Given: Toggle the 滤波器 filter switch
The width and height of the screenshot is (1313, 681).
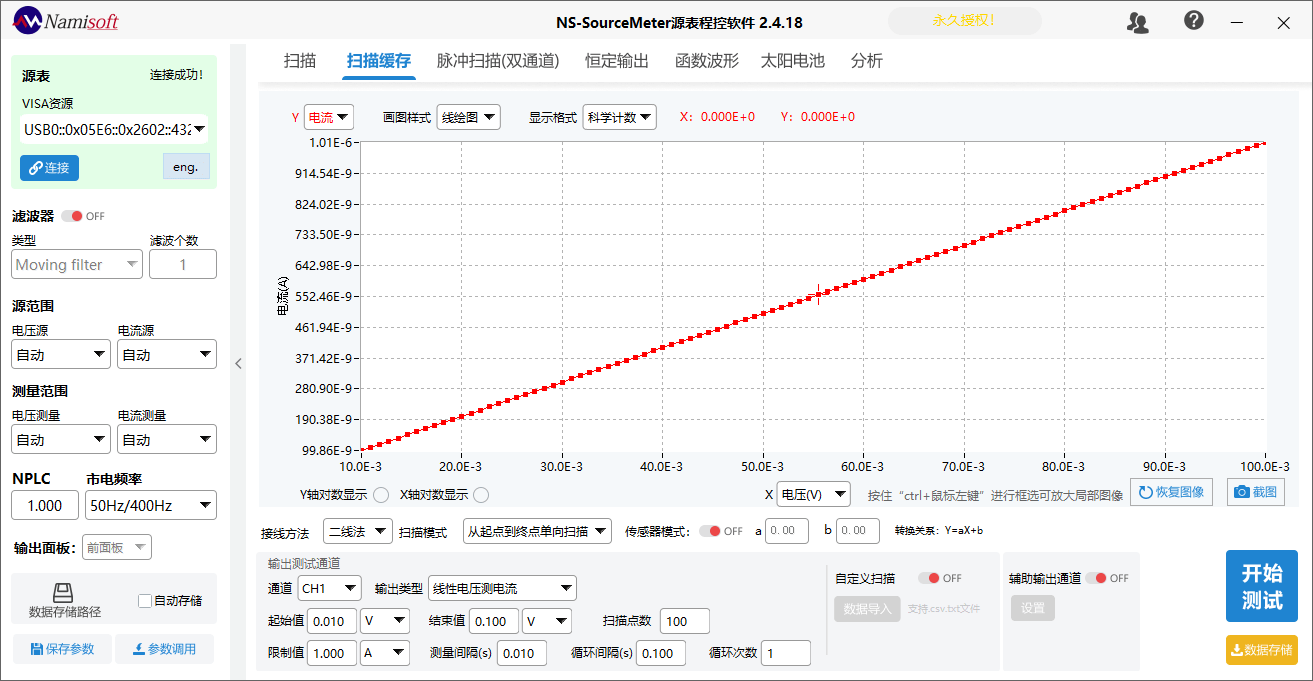Looking at the screenshot, I should coord(72,216).
